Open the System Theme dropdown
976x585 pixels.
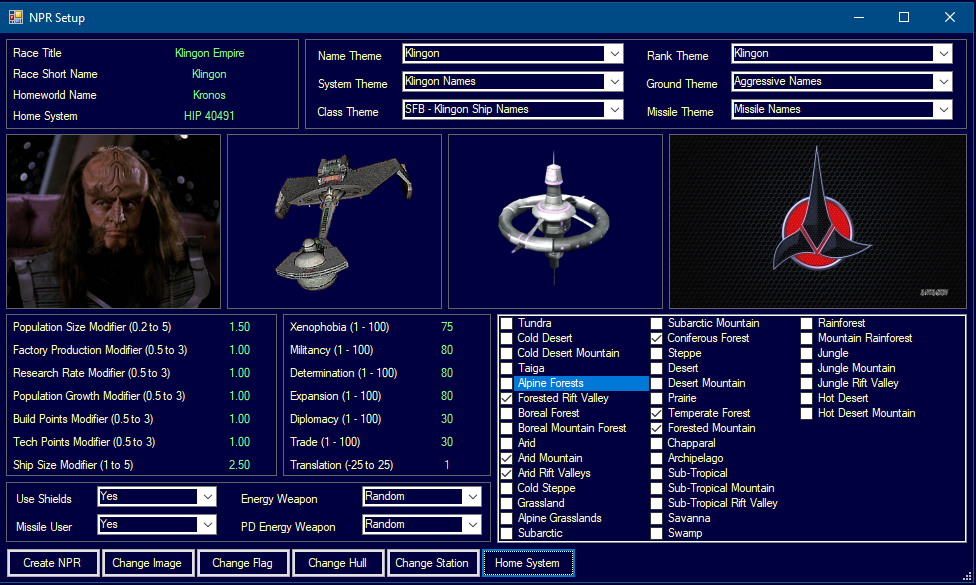614,82
